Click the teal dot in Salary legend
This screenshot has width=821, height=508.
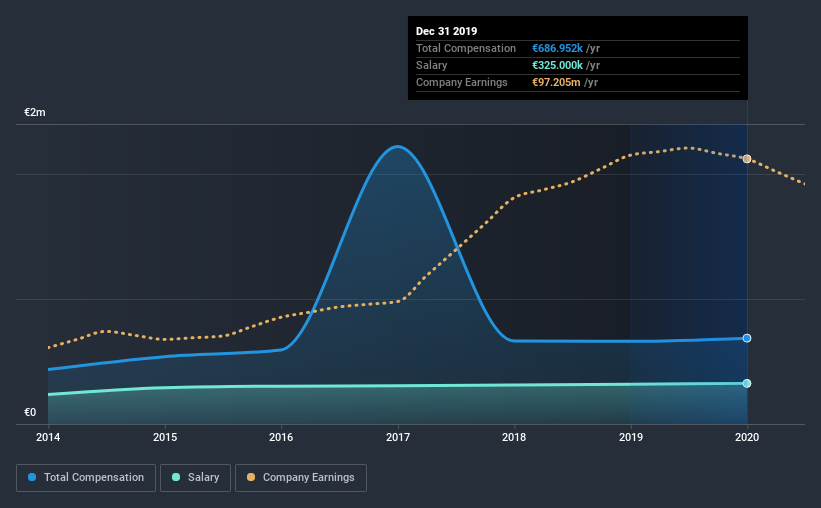tap(176, 477)
